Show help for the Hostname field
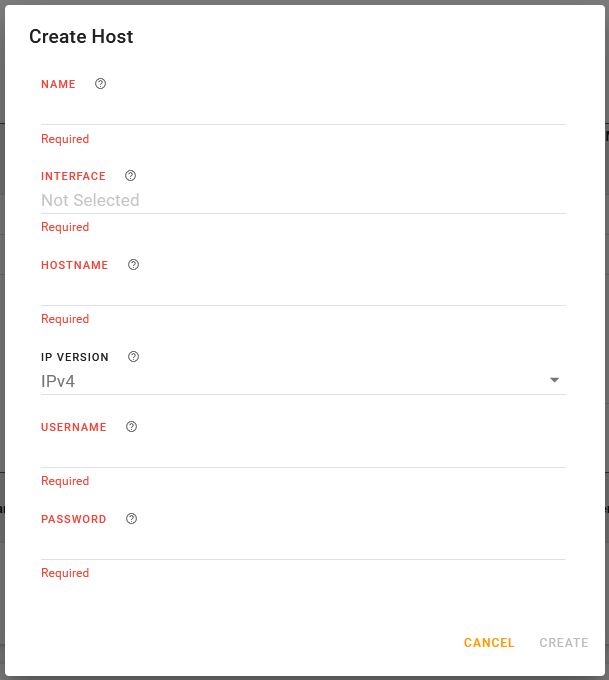This screenshot has width=609, height=680. 133,265
